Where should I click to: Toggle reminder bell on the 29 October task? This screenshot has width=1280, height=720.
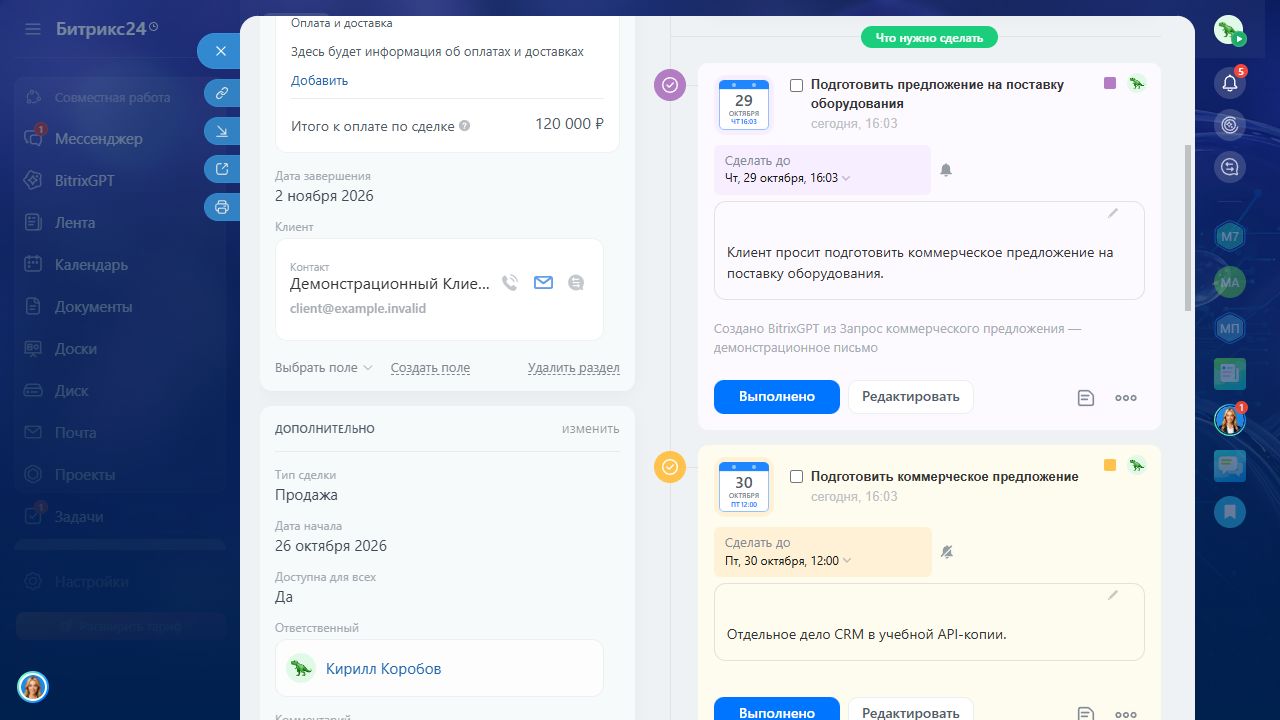point(946,170)
